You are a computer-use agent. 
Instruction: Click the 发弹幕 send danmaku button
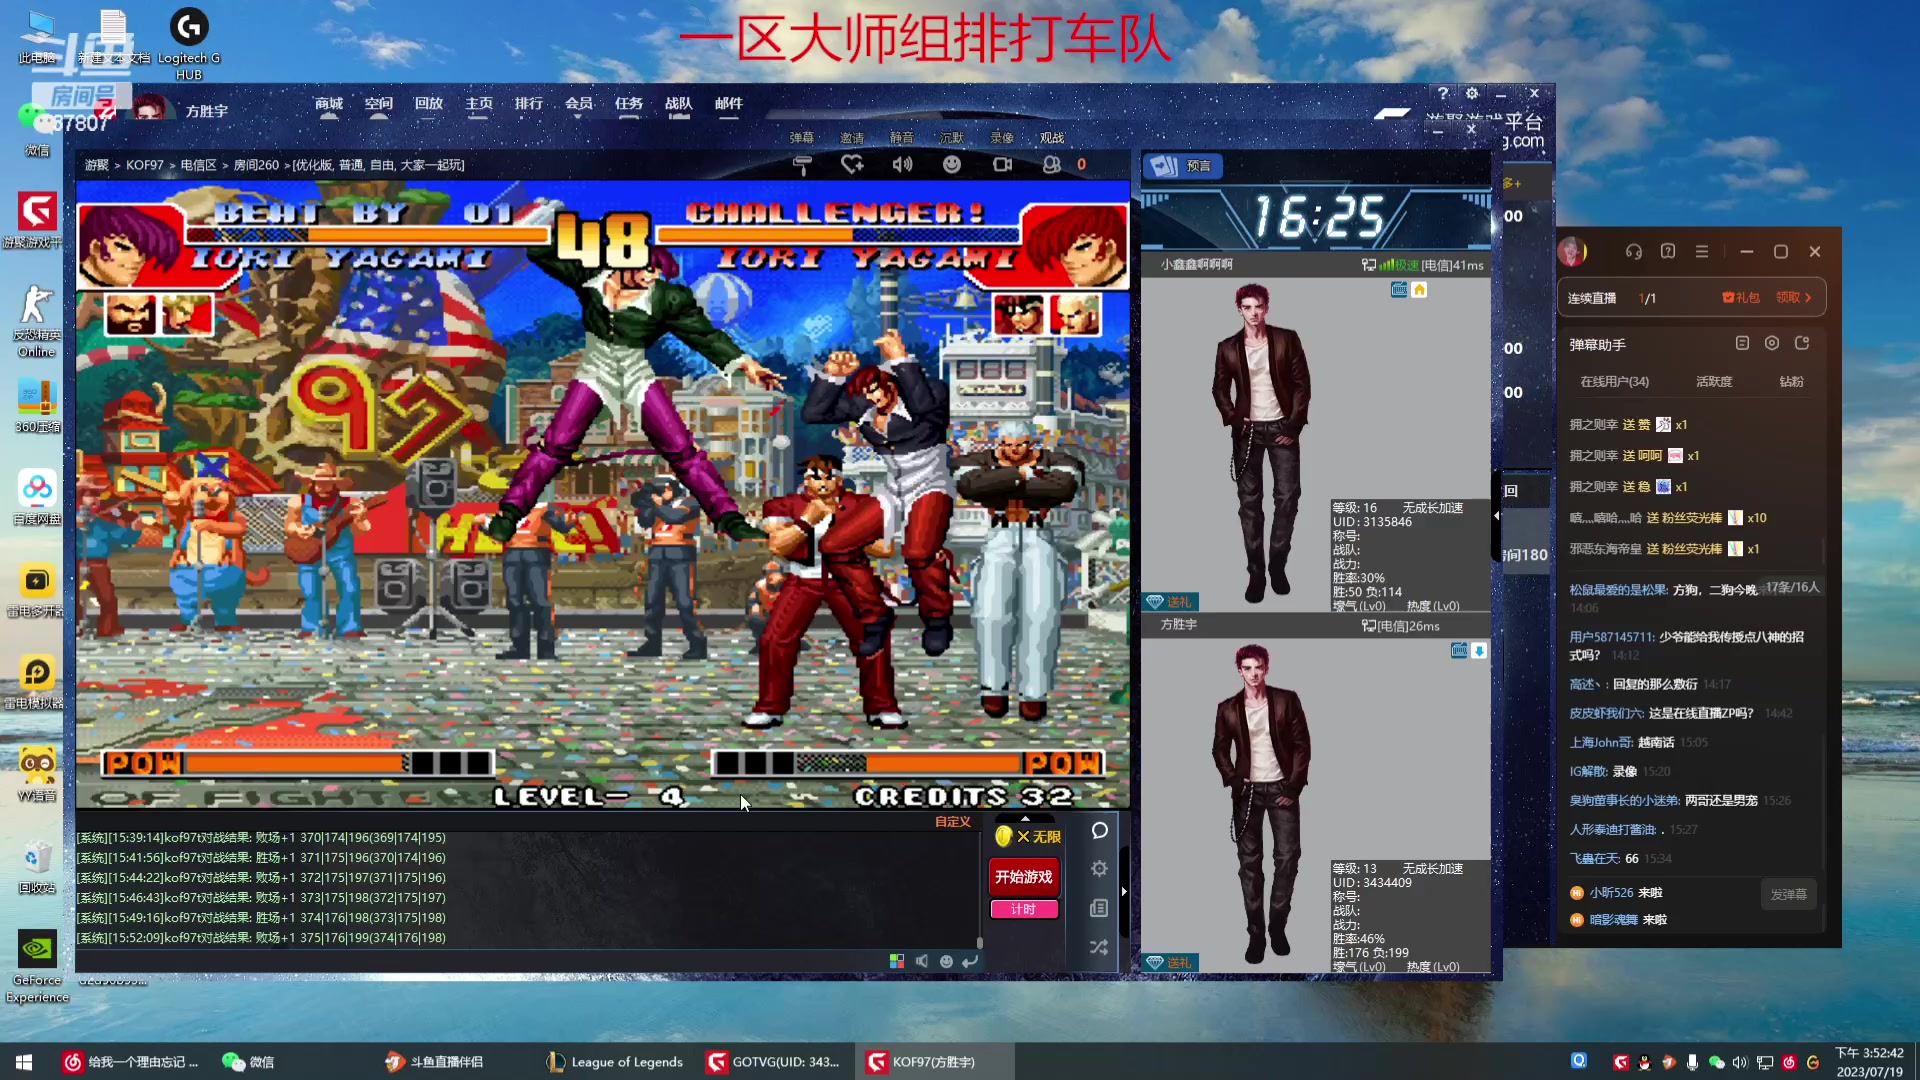1788,894
